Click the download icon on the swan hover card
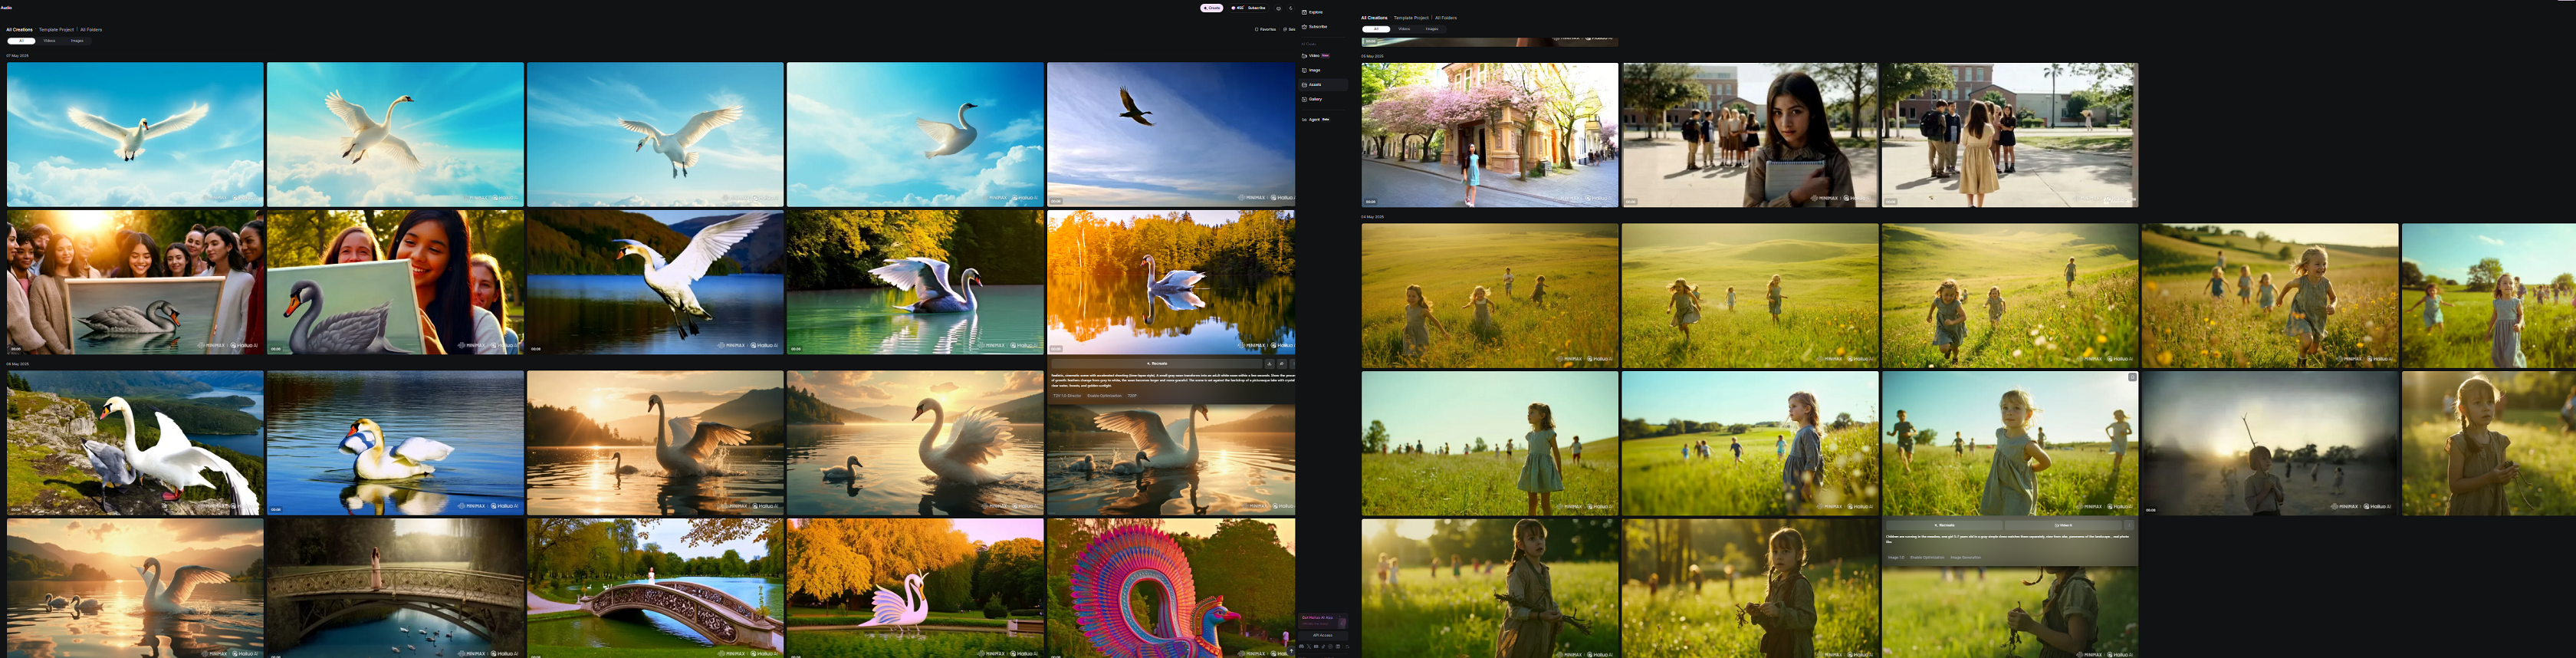The image size is (2576, 658). click(1270, 364)
